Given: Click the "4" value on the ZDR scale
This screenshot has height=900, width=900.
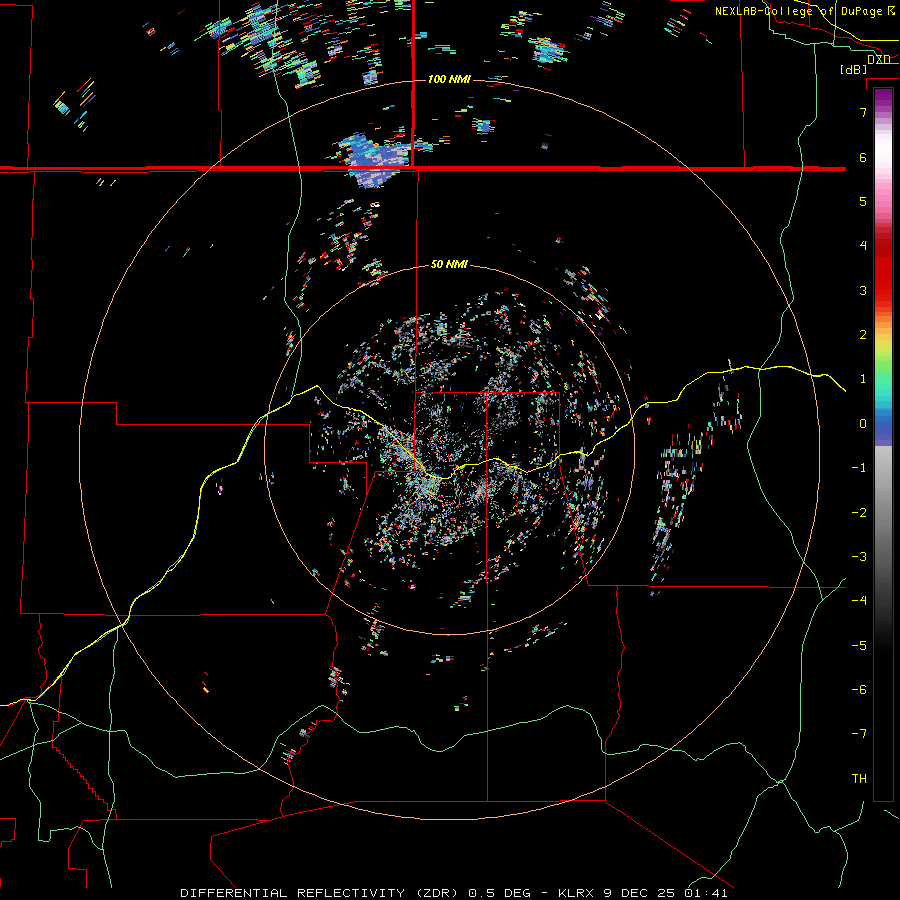Looking at the screenshot, I should [x=863, y=246].
